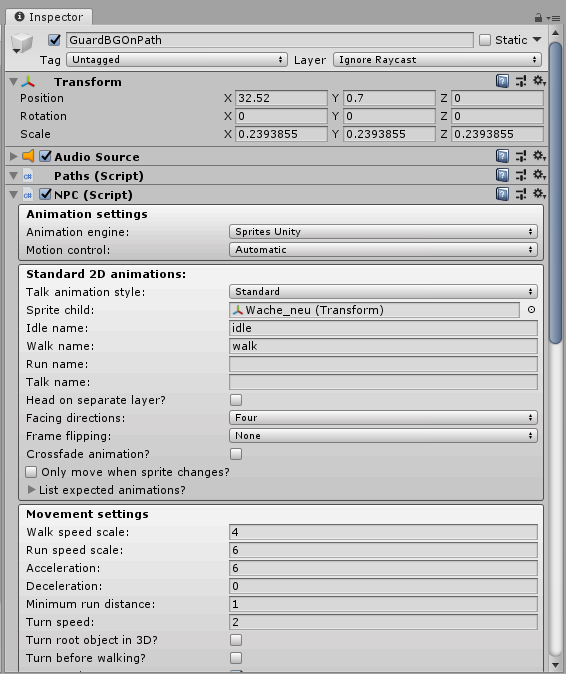Click the Audio Source speaker icon

28,156
